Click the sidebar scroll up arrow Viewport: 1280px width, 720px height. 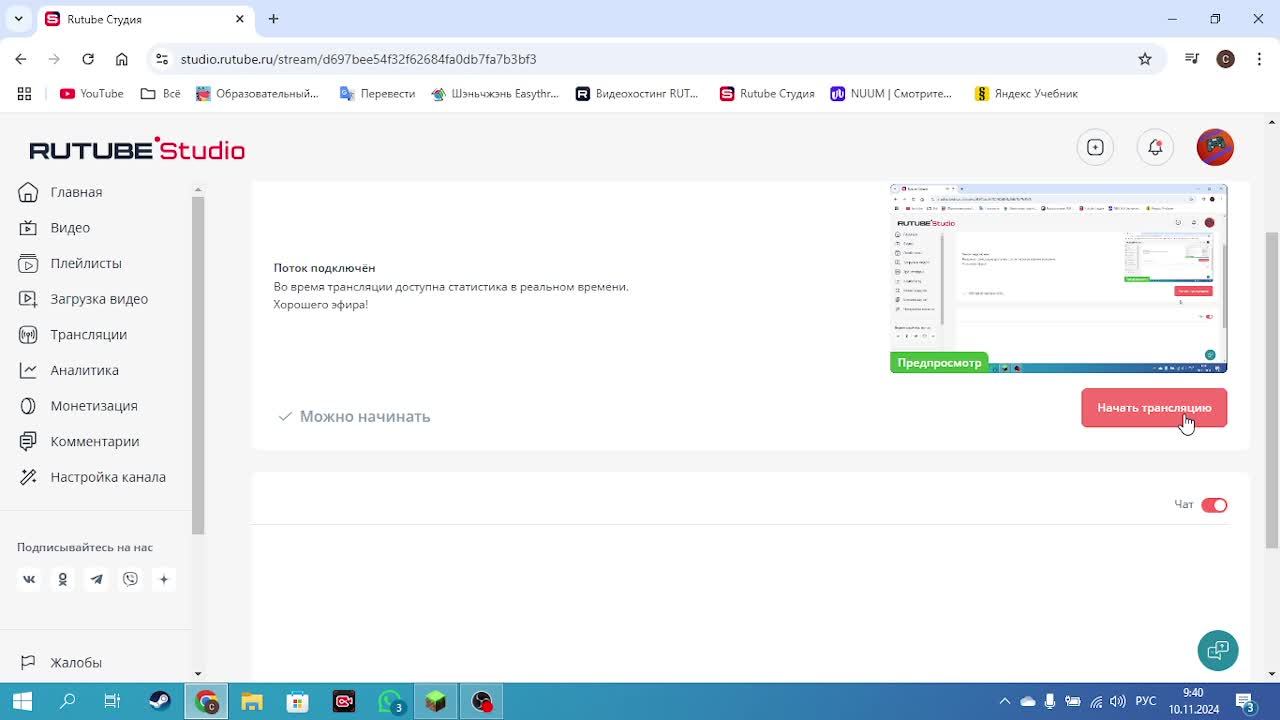(x=197, y=190)
